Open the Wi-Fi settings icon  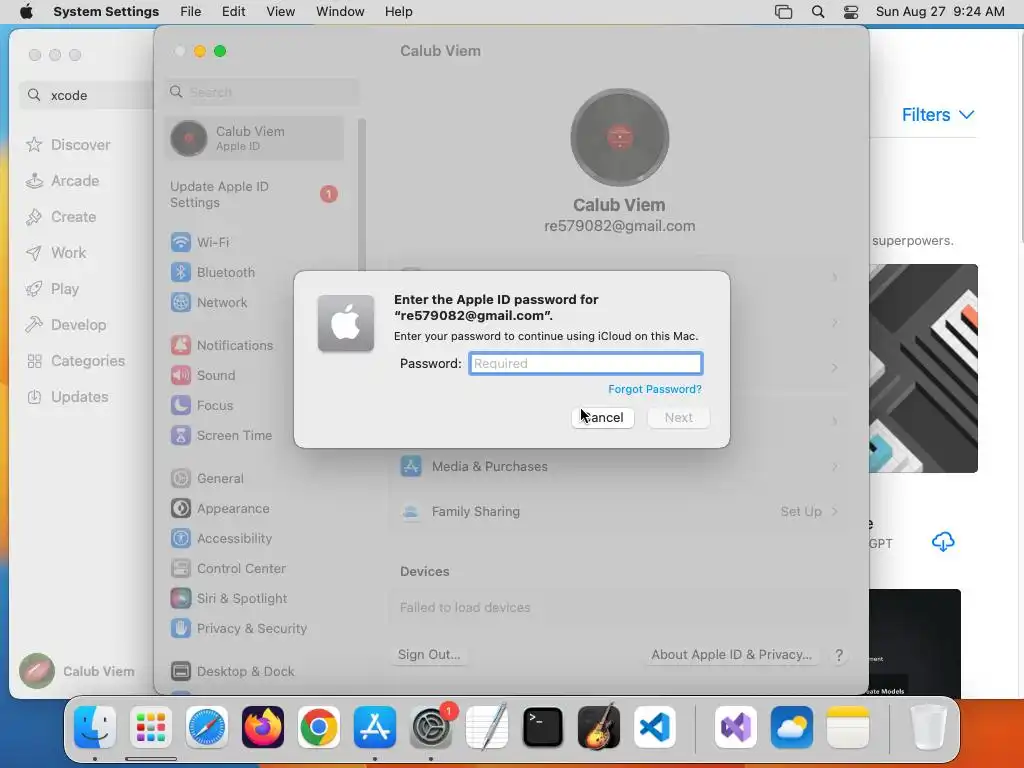click(x=181, y=242)
